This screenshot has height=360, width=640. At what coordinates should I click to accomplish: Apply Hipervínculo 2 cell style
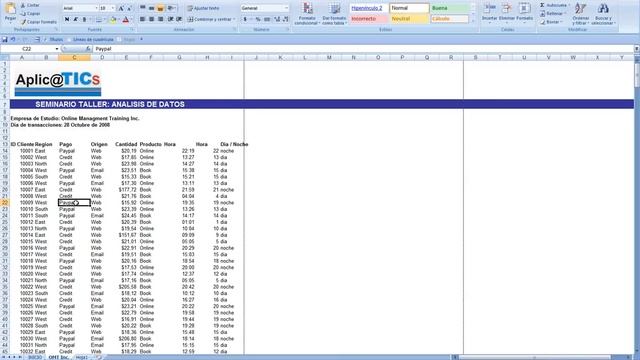tap(369, 8)
